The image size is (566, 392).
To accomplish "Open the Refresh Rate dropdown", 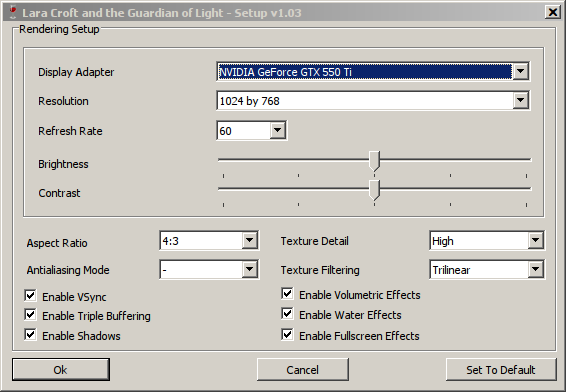I will point(278,130).
